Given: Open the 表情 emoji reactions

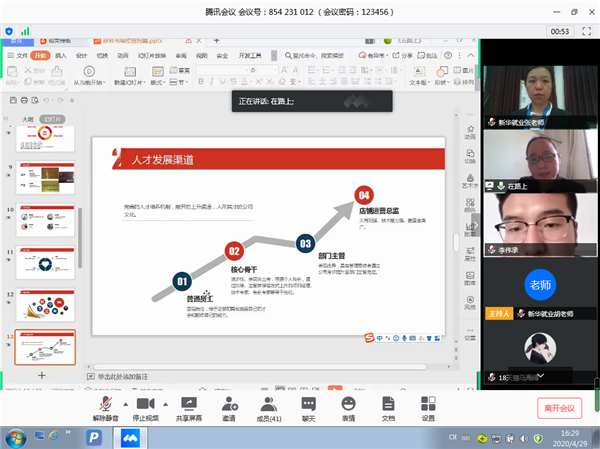Looking at the screenshot, I should click(x=348, y=405).
